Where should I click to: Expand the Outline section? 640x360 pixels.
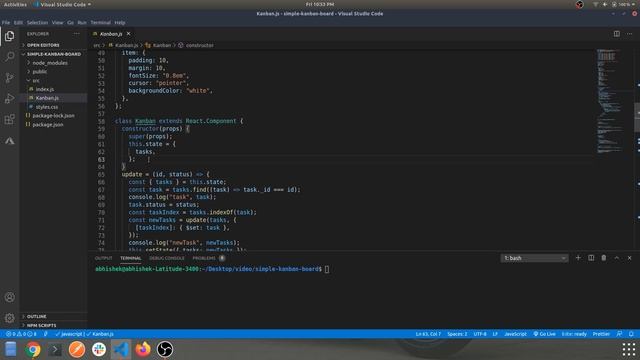[x=53, y=316]
